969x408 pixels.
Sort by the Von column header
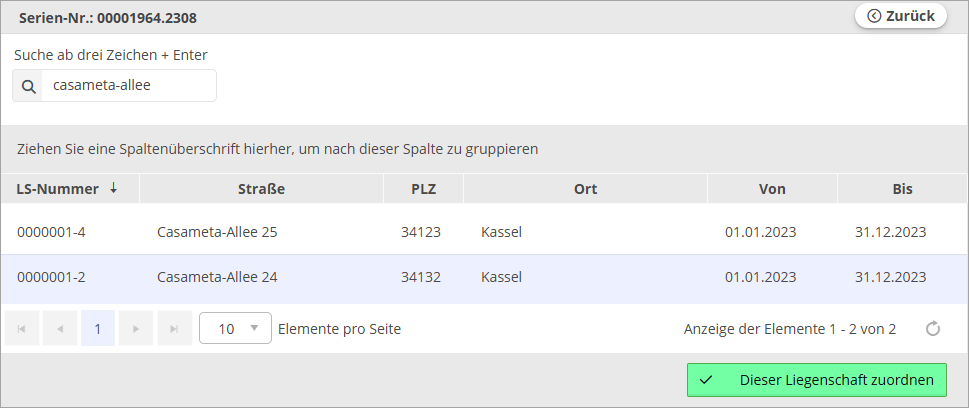click(x=772, y=188)
